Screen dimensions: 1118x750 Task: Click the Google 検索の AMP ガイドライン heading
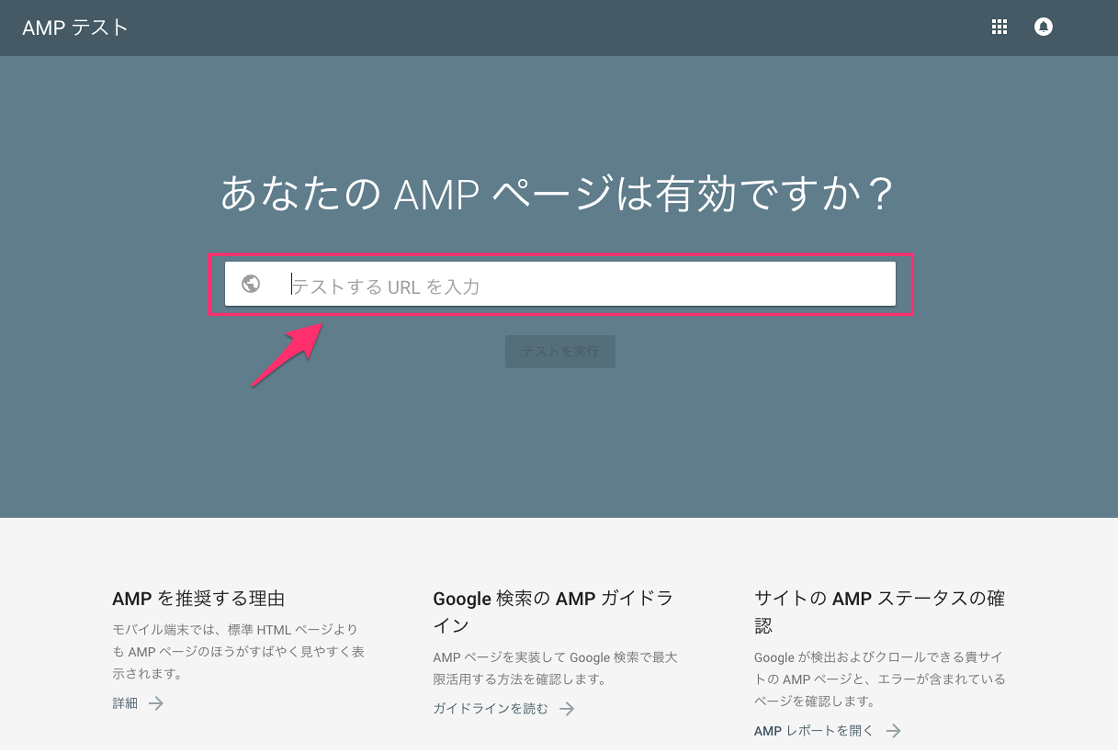tap(553, 612)
